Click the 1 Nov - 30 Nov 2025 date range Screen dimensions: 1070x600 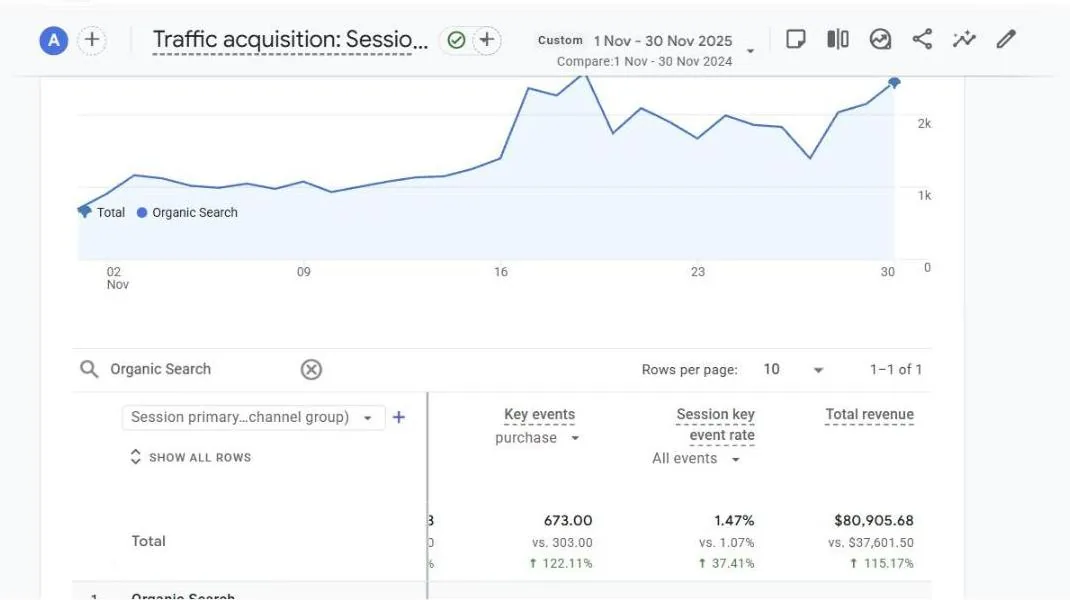[x=663, y=41]
